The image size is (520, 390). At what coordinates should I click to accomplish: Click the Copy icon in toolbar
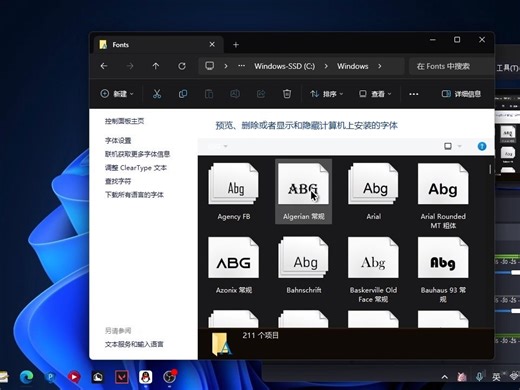coord(183,94)
